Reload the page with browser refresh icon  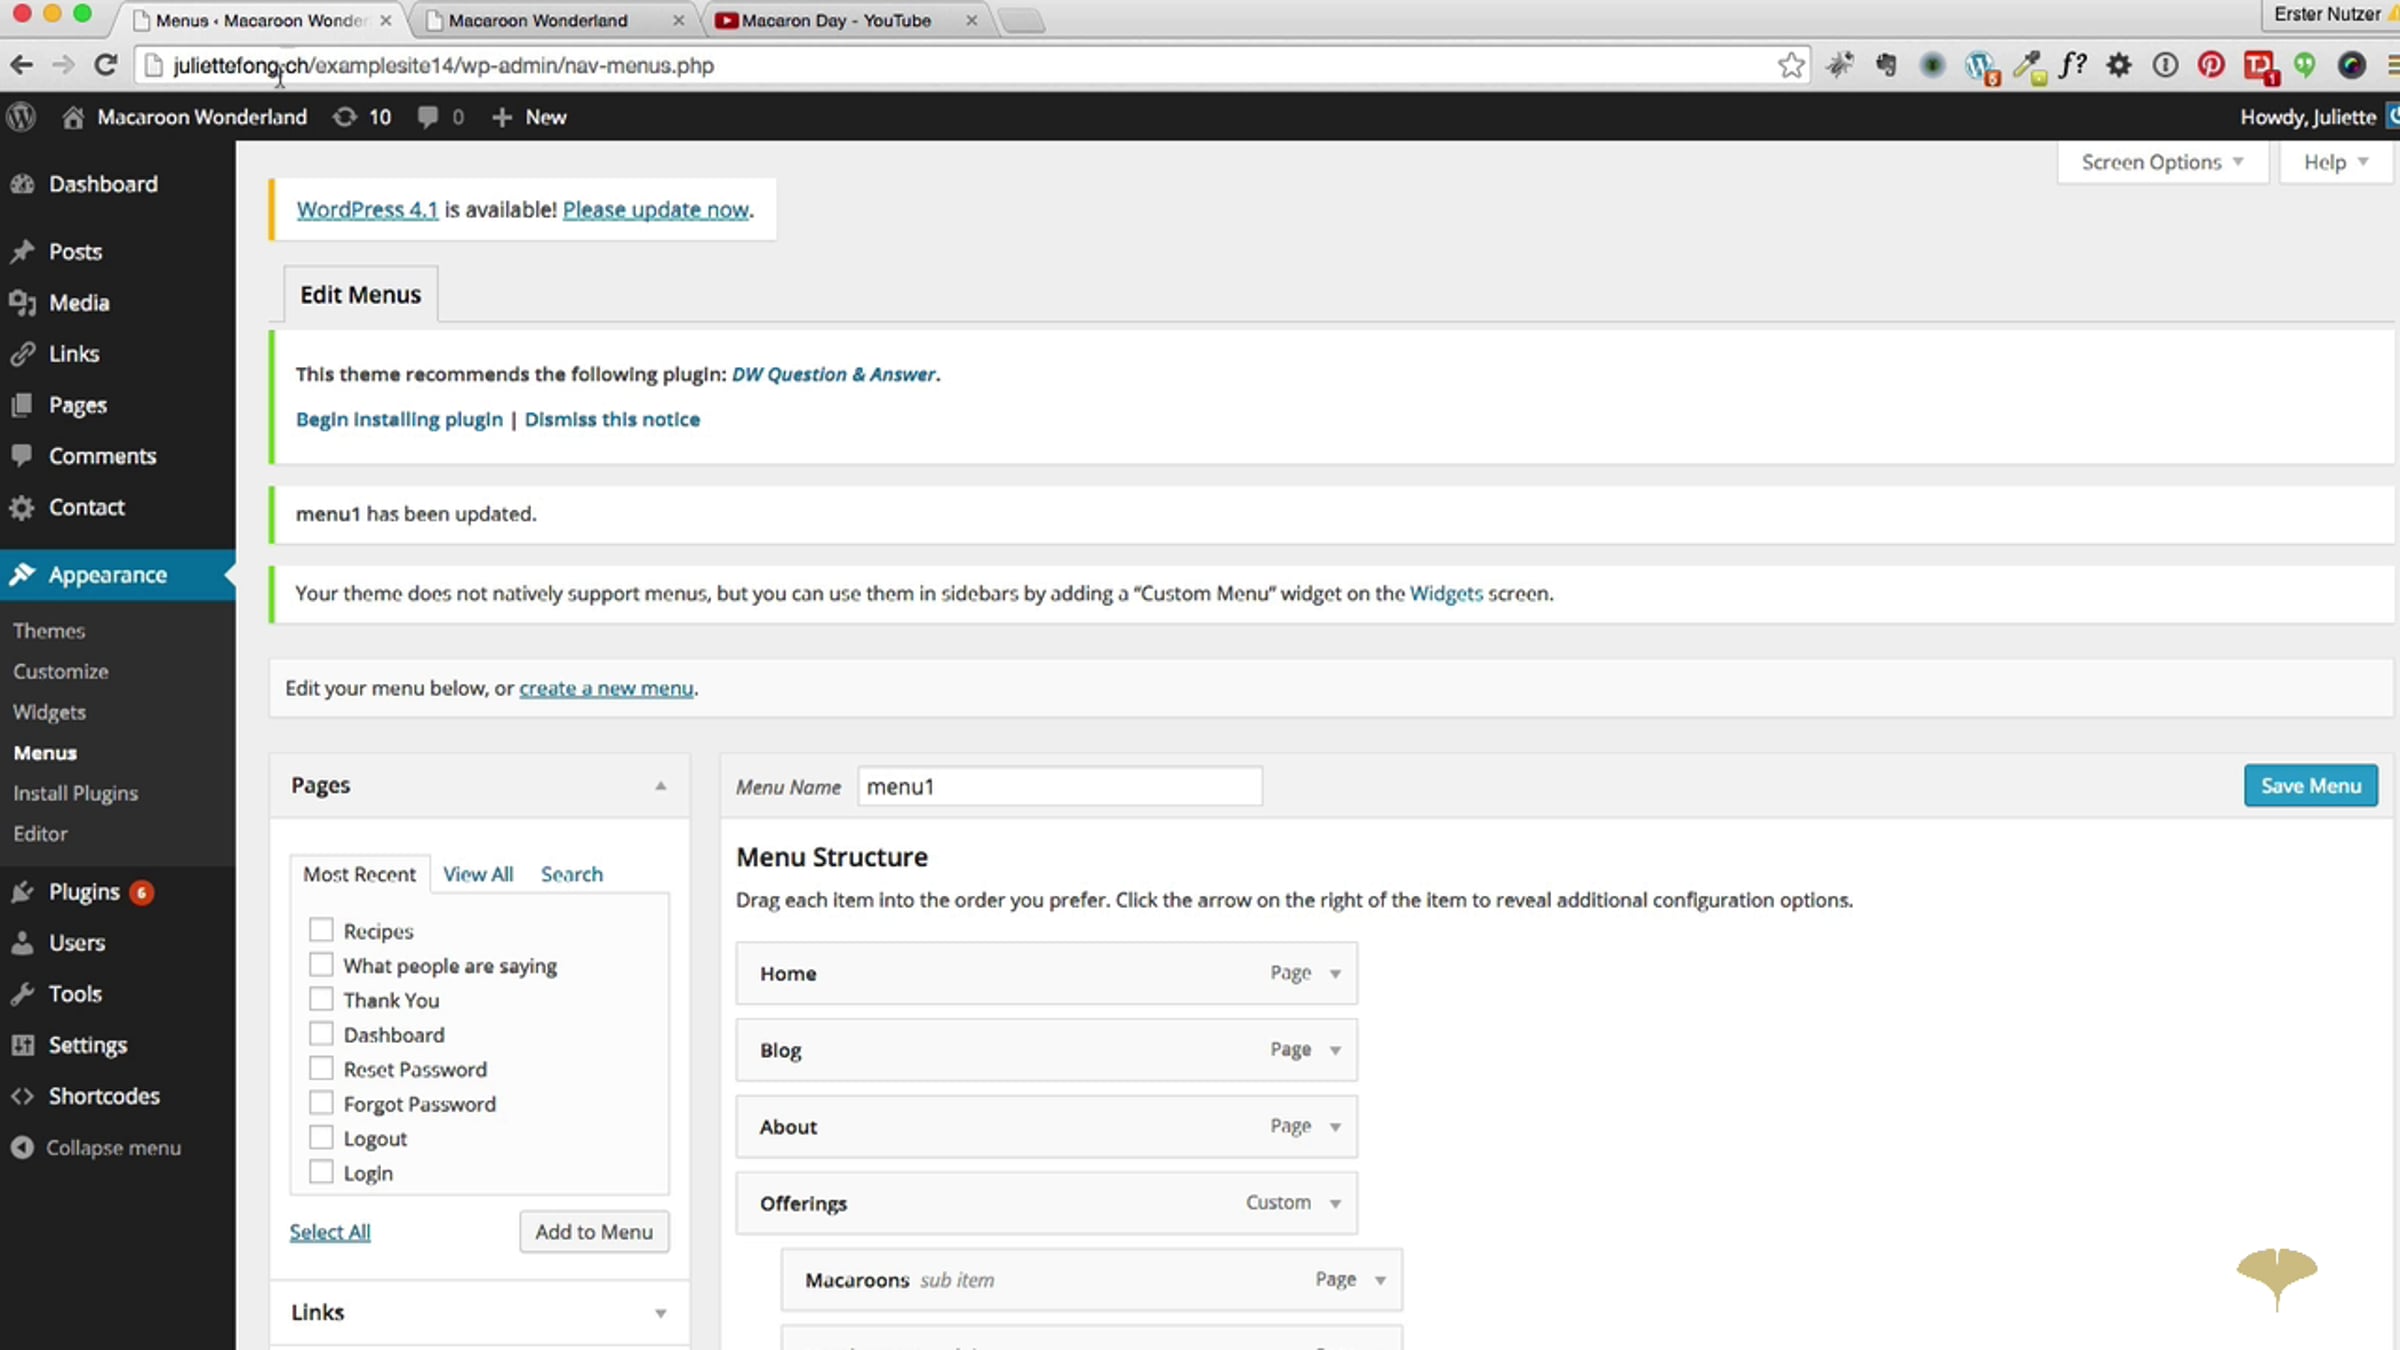point(105,66)
